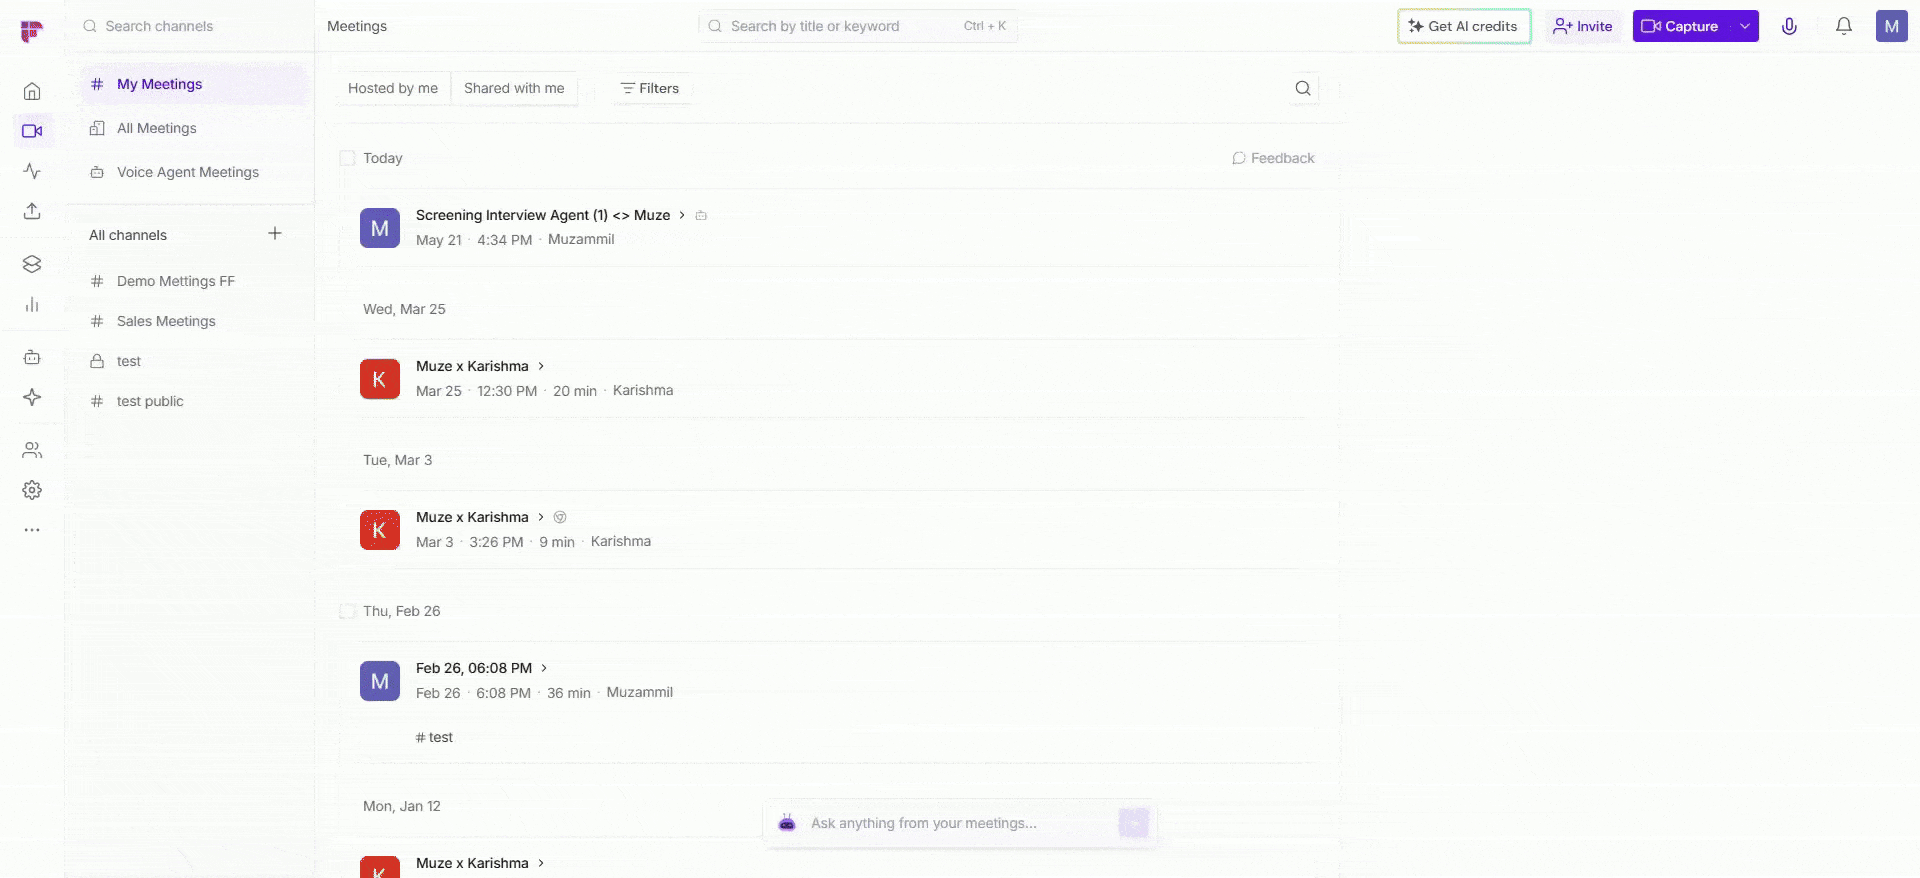The height and width of the screenshot is (878, 1920).
Task: Click the K avatar of Mar 25 meeting
Action: click(x=380, y=379)
